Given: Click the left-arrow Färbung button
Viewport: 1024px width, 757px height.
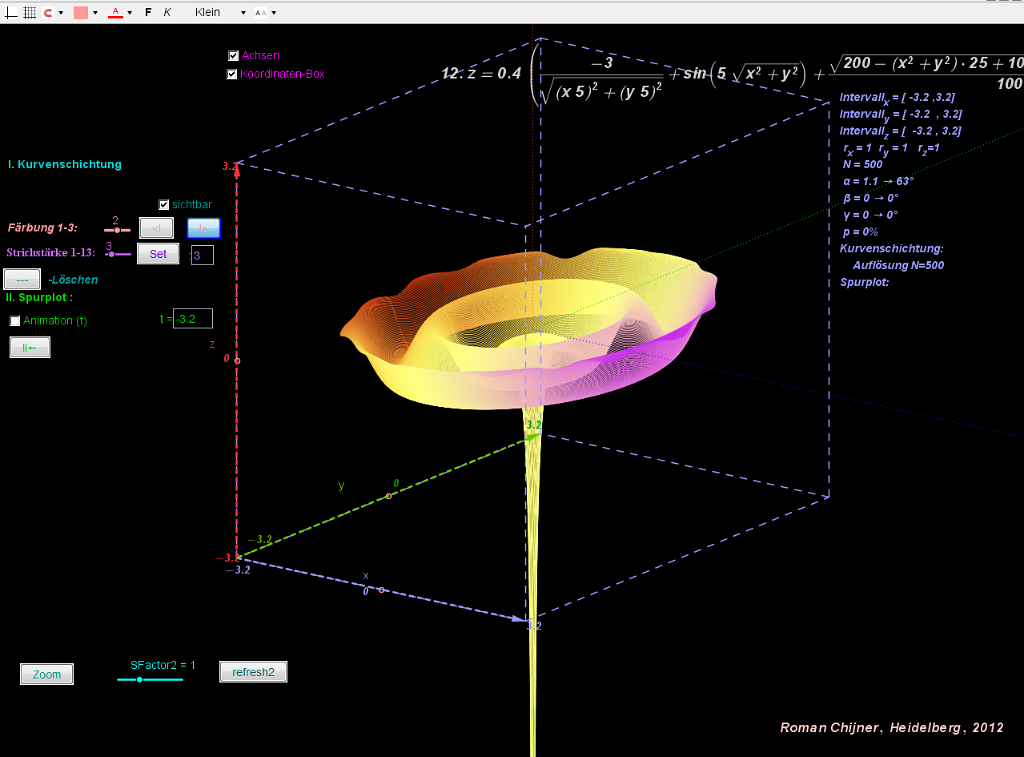Looking at the screenshot, I should click(157, 228).
